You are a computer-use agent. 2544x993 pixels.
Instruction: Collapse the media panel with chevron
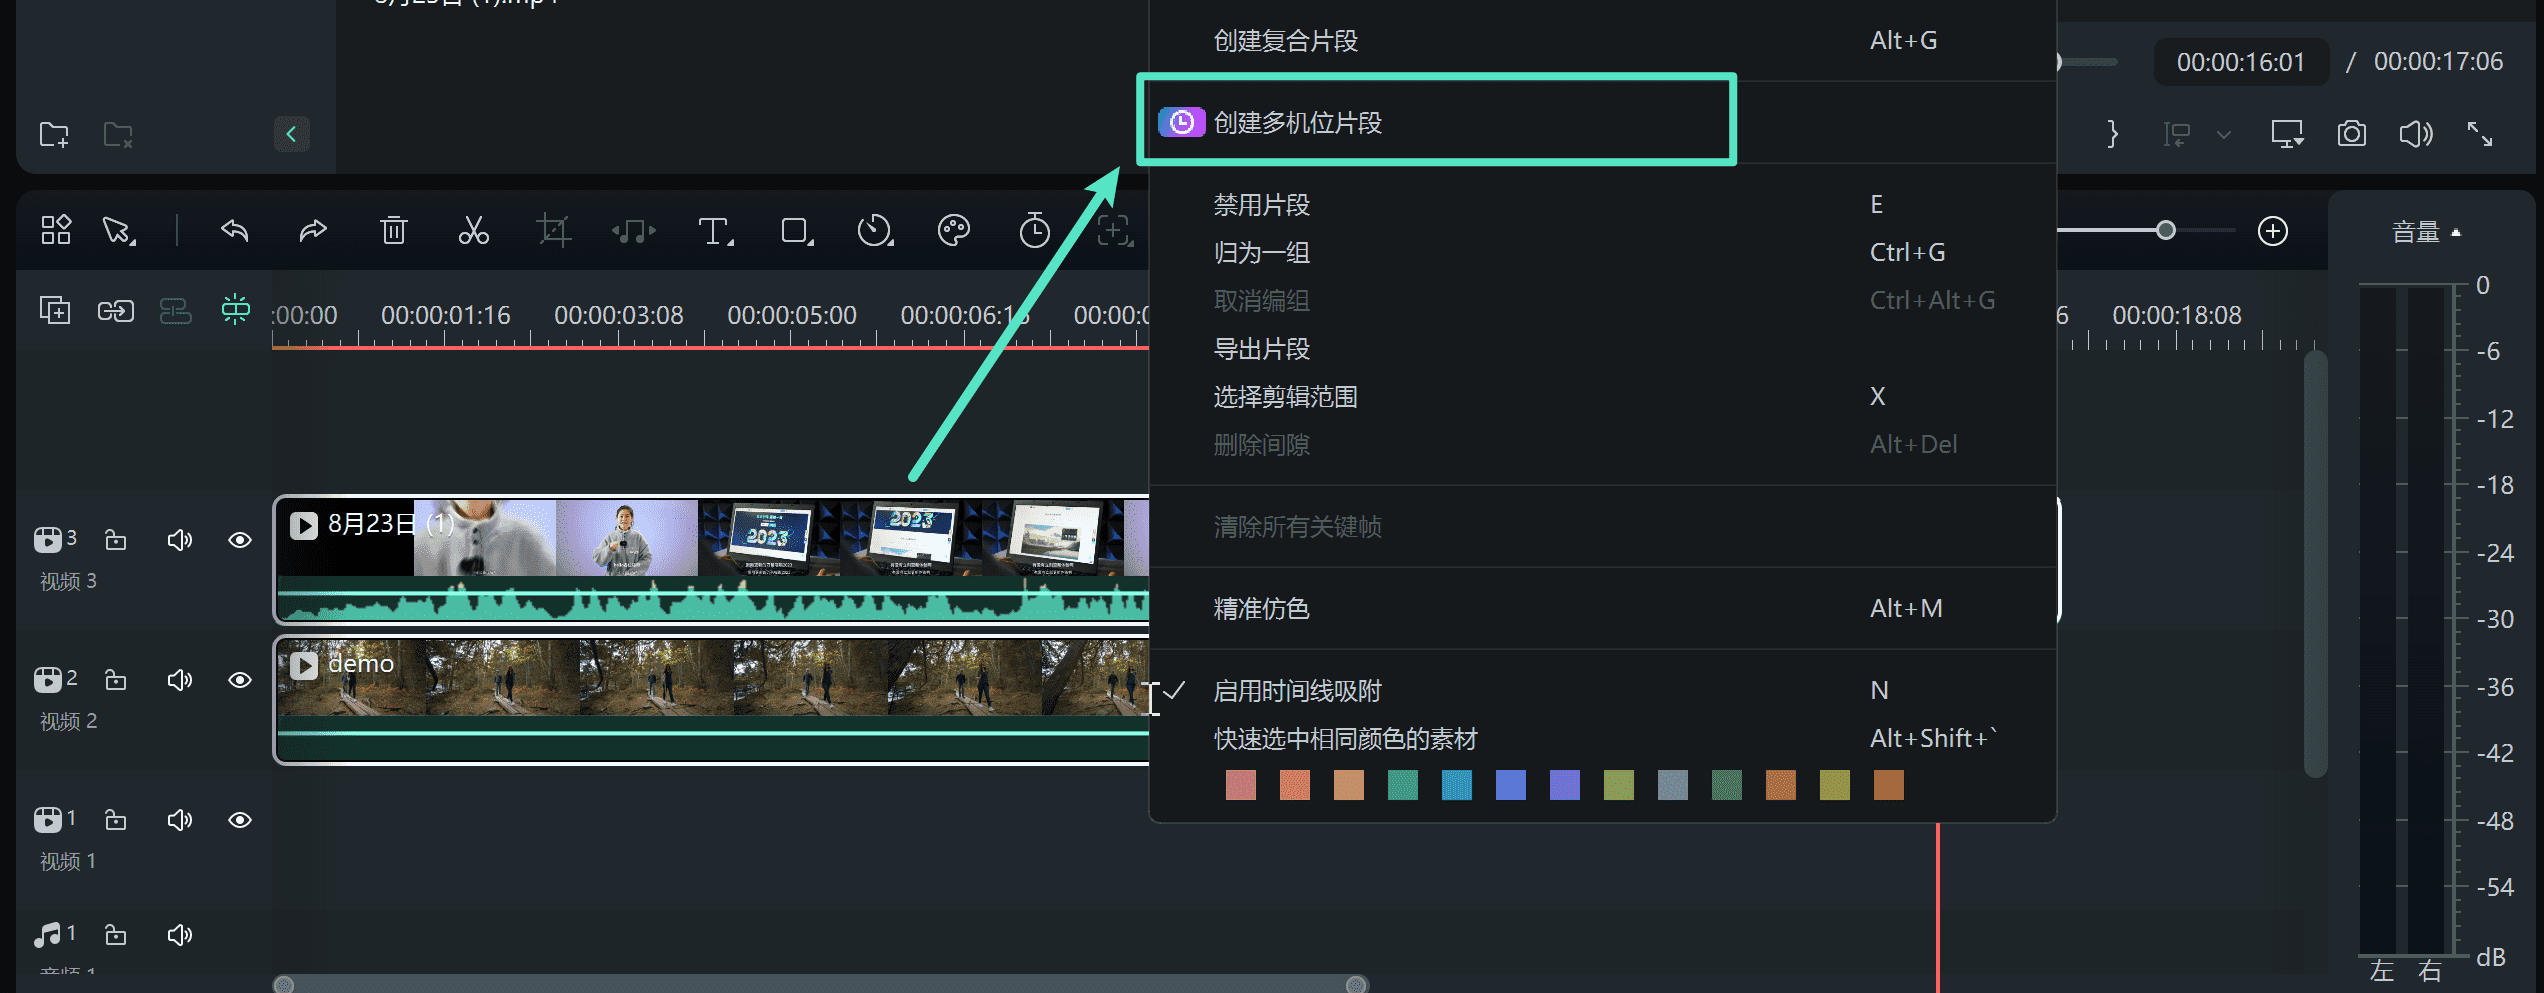coord(291,134)
